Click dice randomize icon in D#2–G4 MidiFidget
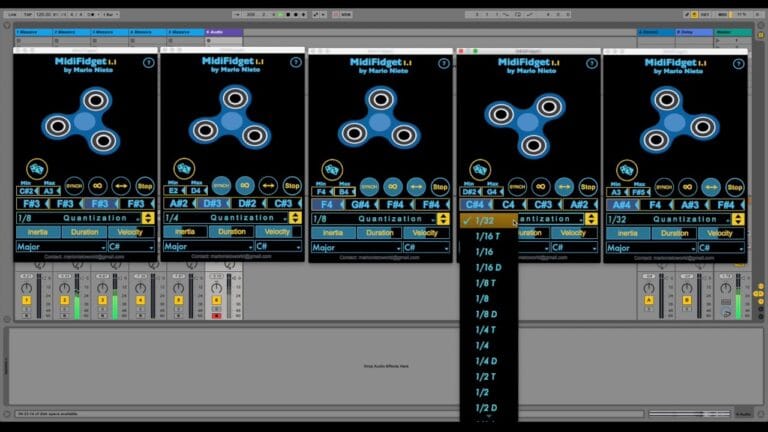Viewport: 768px width, 432px height. 480,169
